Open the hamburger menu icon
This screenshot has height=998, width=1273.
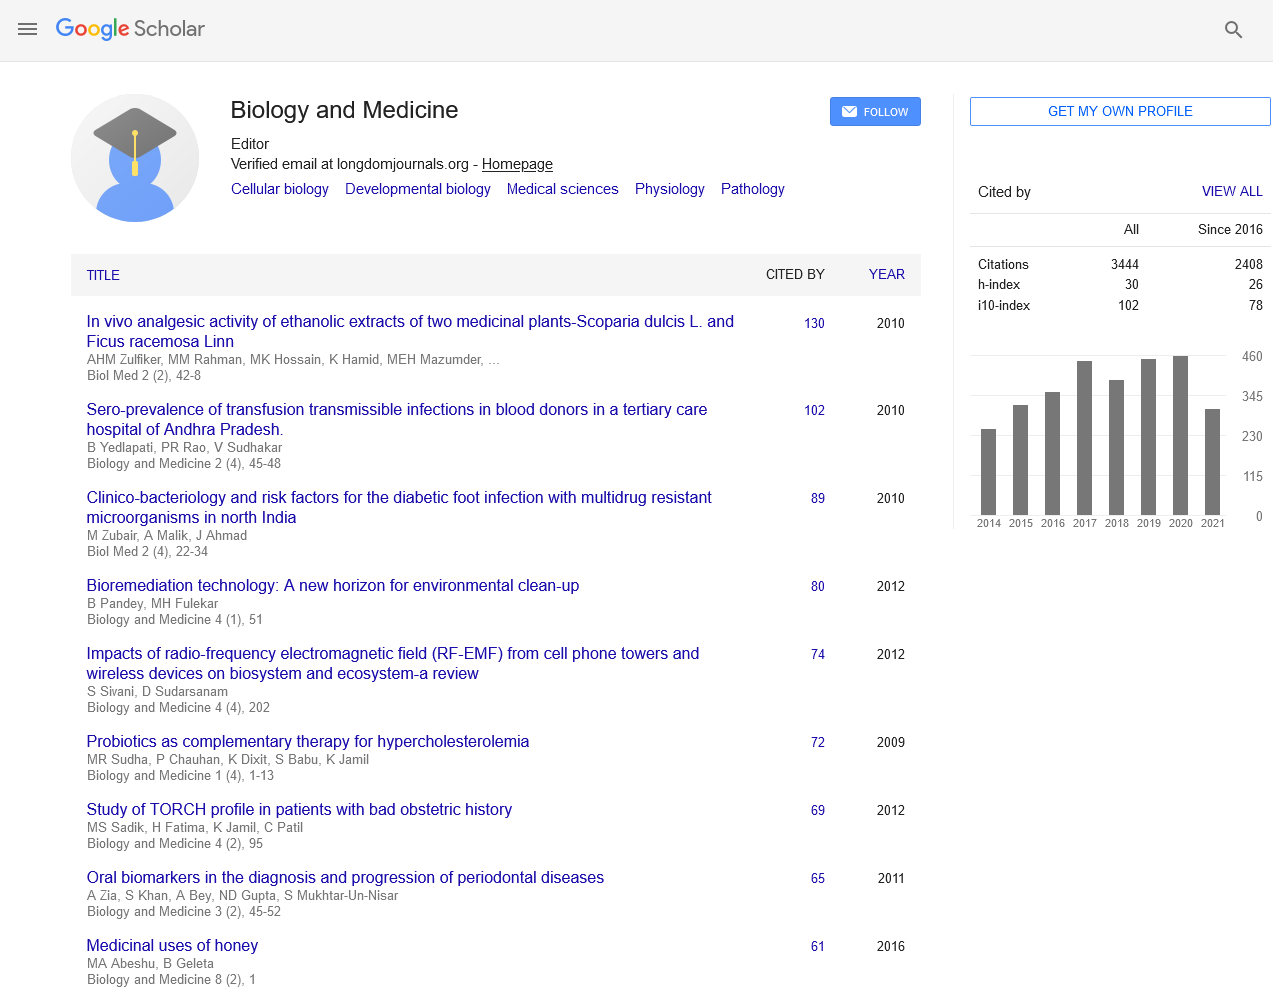point(27,30)
